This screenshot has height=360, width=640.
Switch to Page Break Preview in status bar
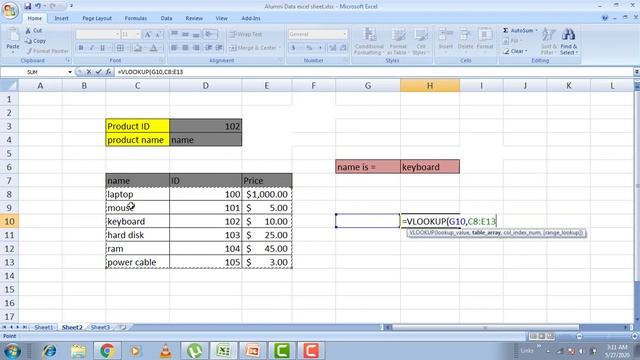pyautogui.click(x=550, y=336)
